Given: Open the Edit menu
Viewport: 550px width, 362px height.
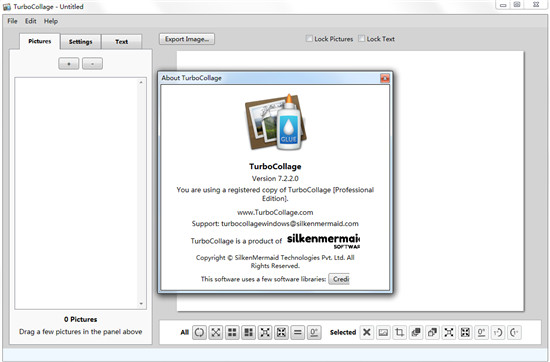Looking at the screenshot, I should [31, 21].
